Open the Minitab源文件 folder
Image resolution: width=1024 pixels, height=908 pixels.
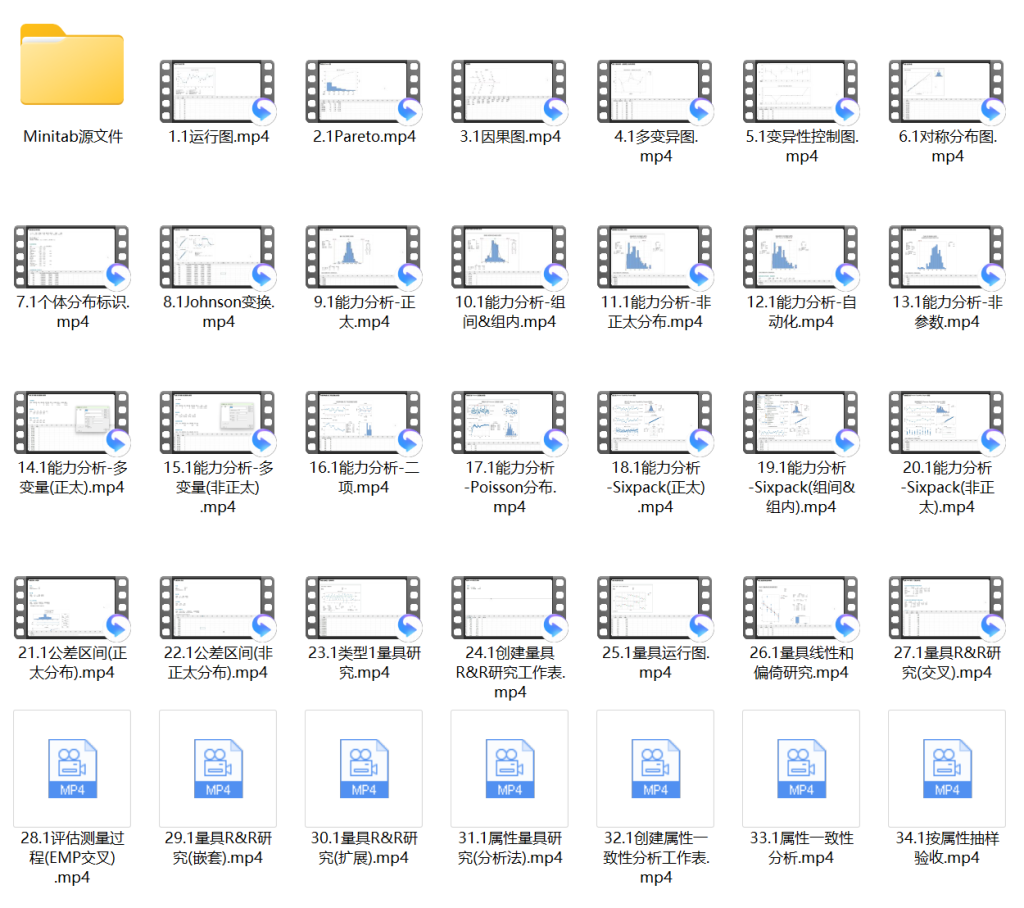pos(72,66)
